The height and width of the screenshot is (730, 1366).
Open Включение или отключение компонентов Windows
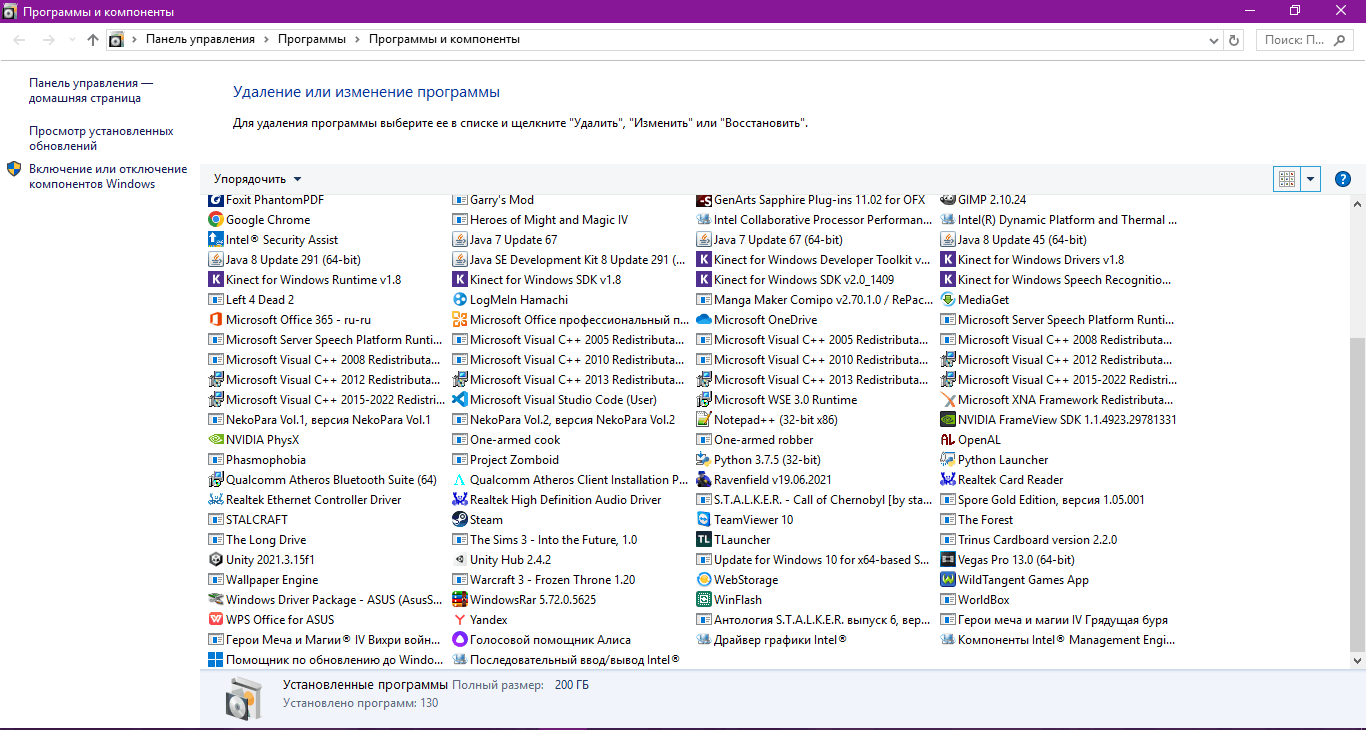pyautogui.click(x=108, y=177)
